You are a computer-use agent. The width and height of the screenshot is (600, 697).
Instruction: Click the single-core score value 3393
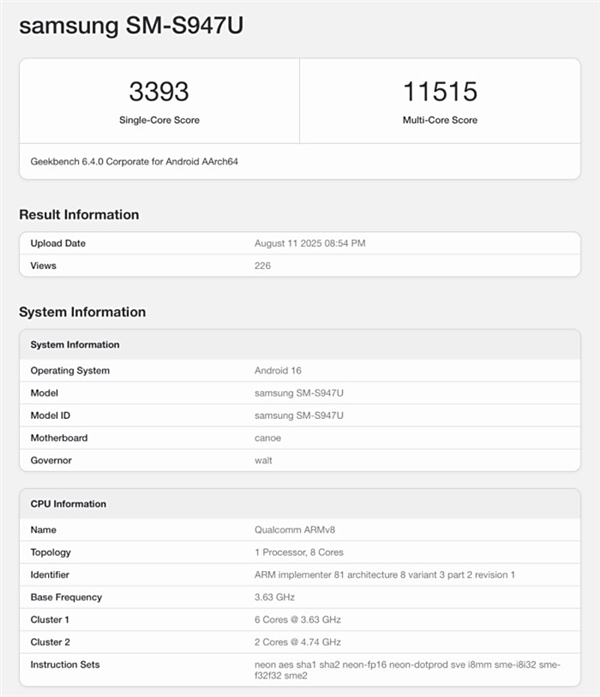coord(159,92)
